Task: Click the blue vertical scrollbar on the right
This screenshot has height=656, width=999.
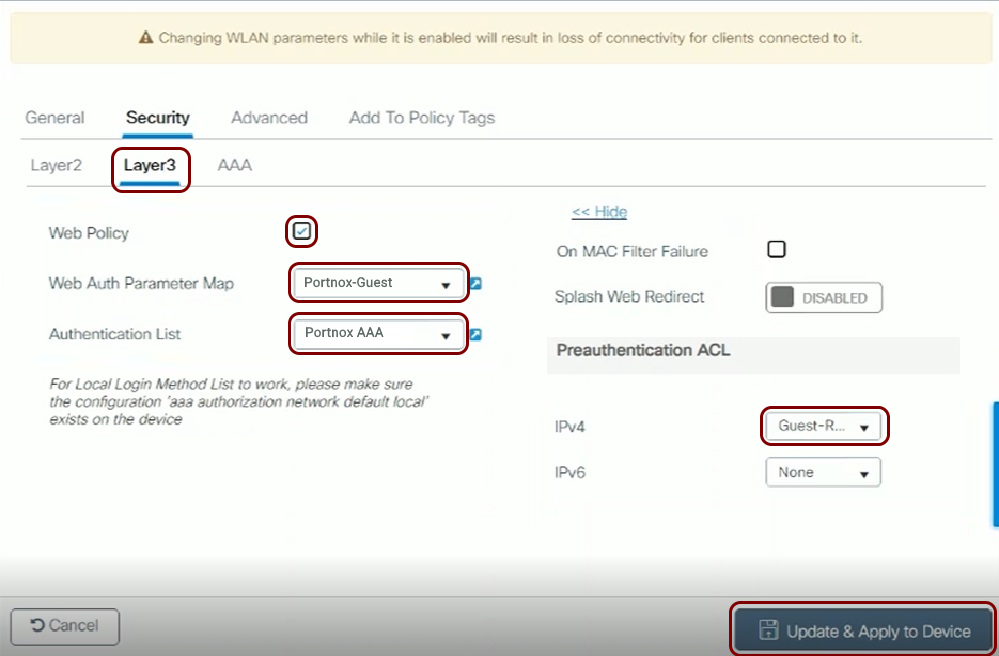Action: pyautogui.click(x=995, y=463)
